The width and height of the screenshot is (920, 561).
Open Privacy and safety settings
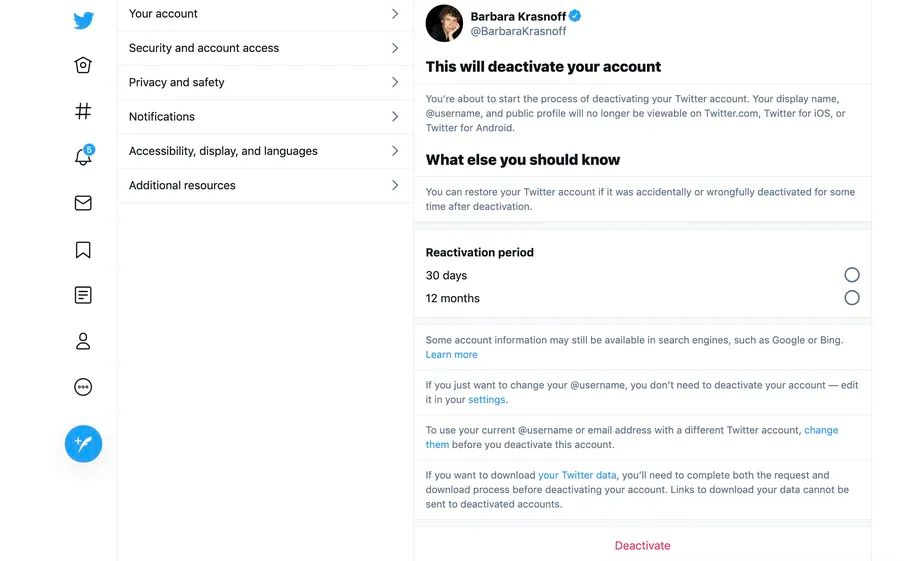coord(177,82)
